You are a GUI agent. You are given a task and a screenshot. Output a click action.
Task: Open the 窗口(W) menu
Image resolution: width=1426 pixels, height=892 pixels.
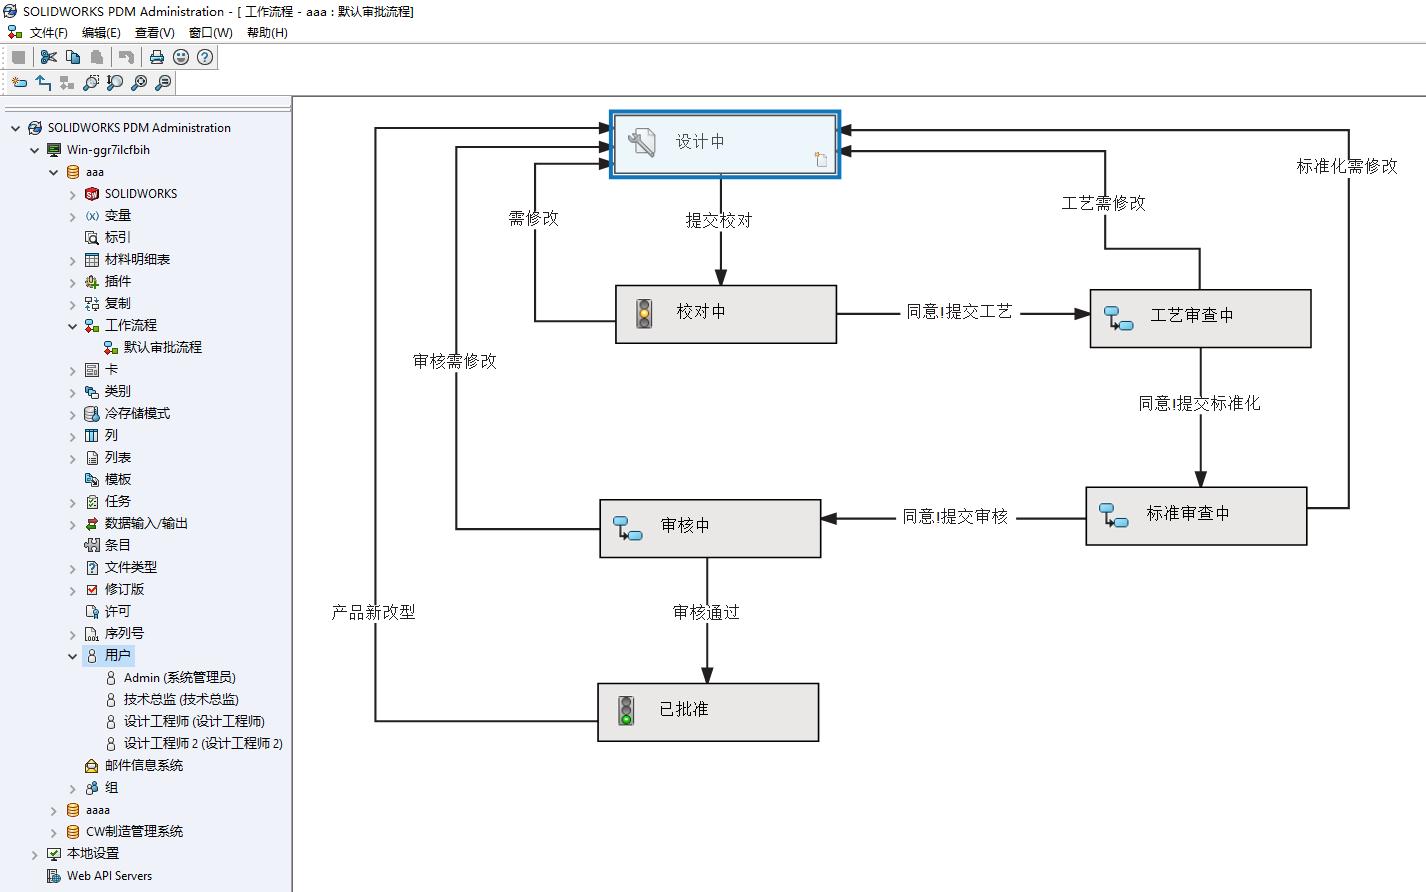211,32
